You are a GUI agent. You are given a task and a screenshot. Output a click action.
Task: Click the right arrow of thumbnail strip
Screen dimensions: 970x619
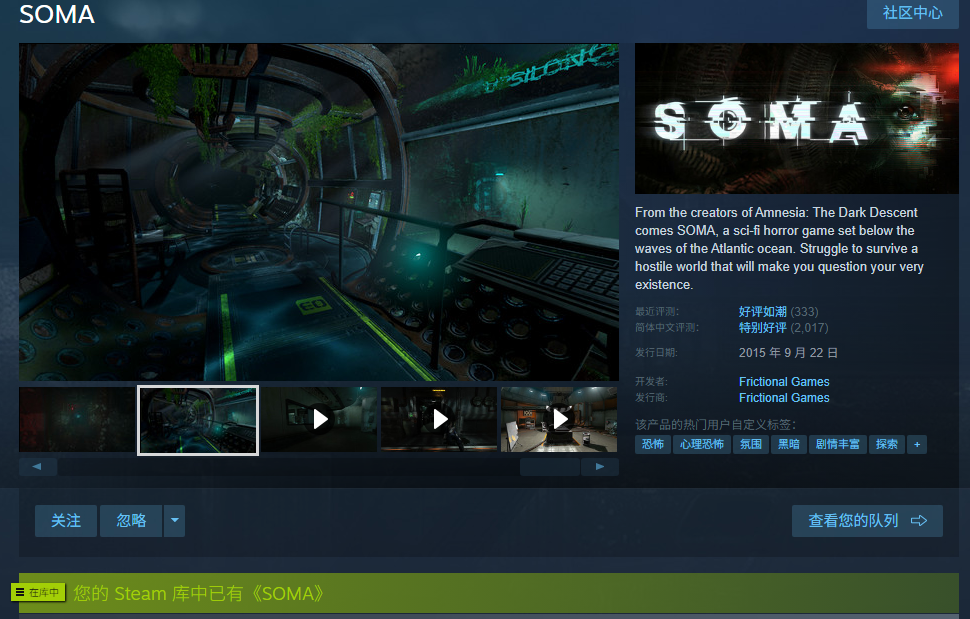tap(599, 467)
